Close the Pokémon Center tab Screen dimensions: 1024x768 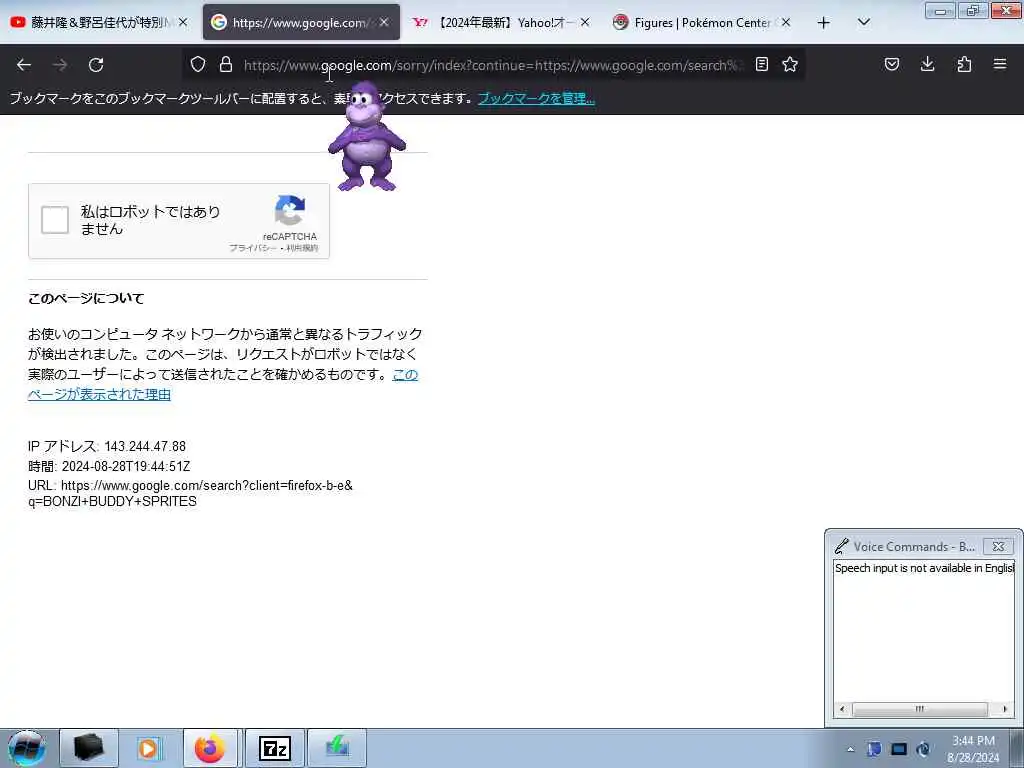(786, 22)
